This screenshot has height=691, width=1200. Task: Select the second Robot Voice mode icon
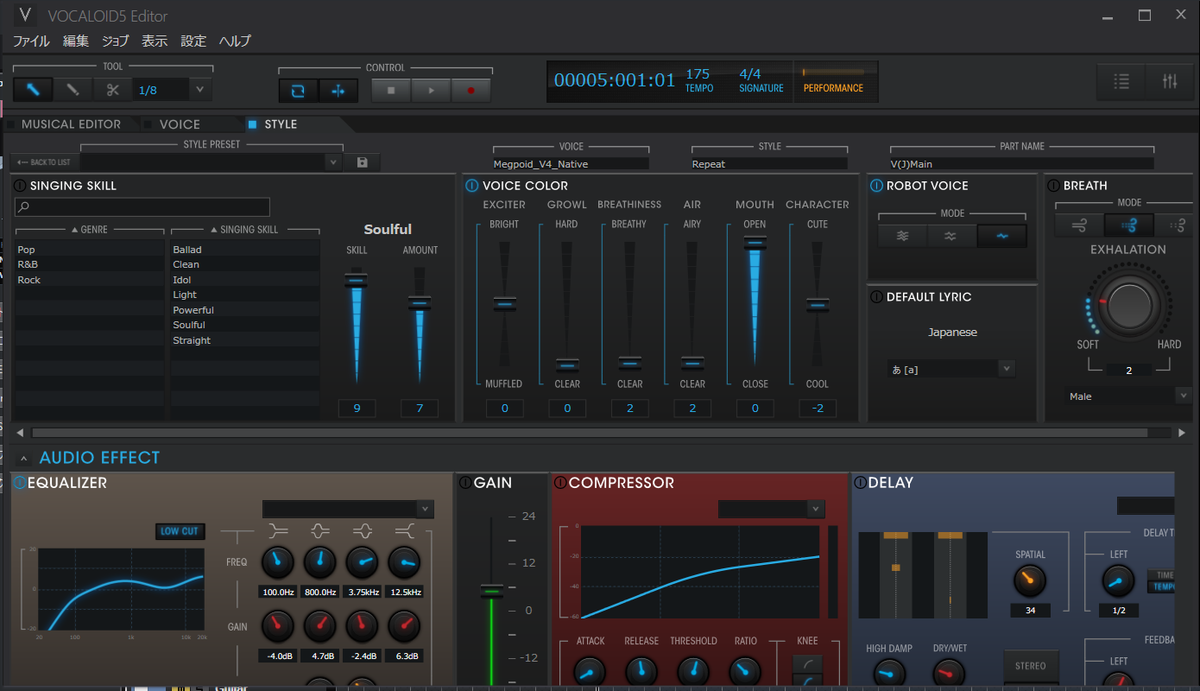[x=951, y=236]
